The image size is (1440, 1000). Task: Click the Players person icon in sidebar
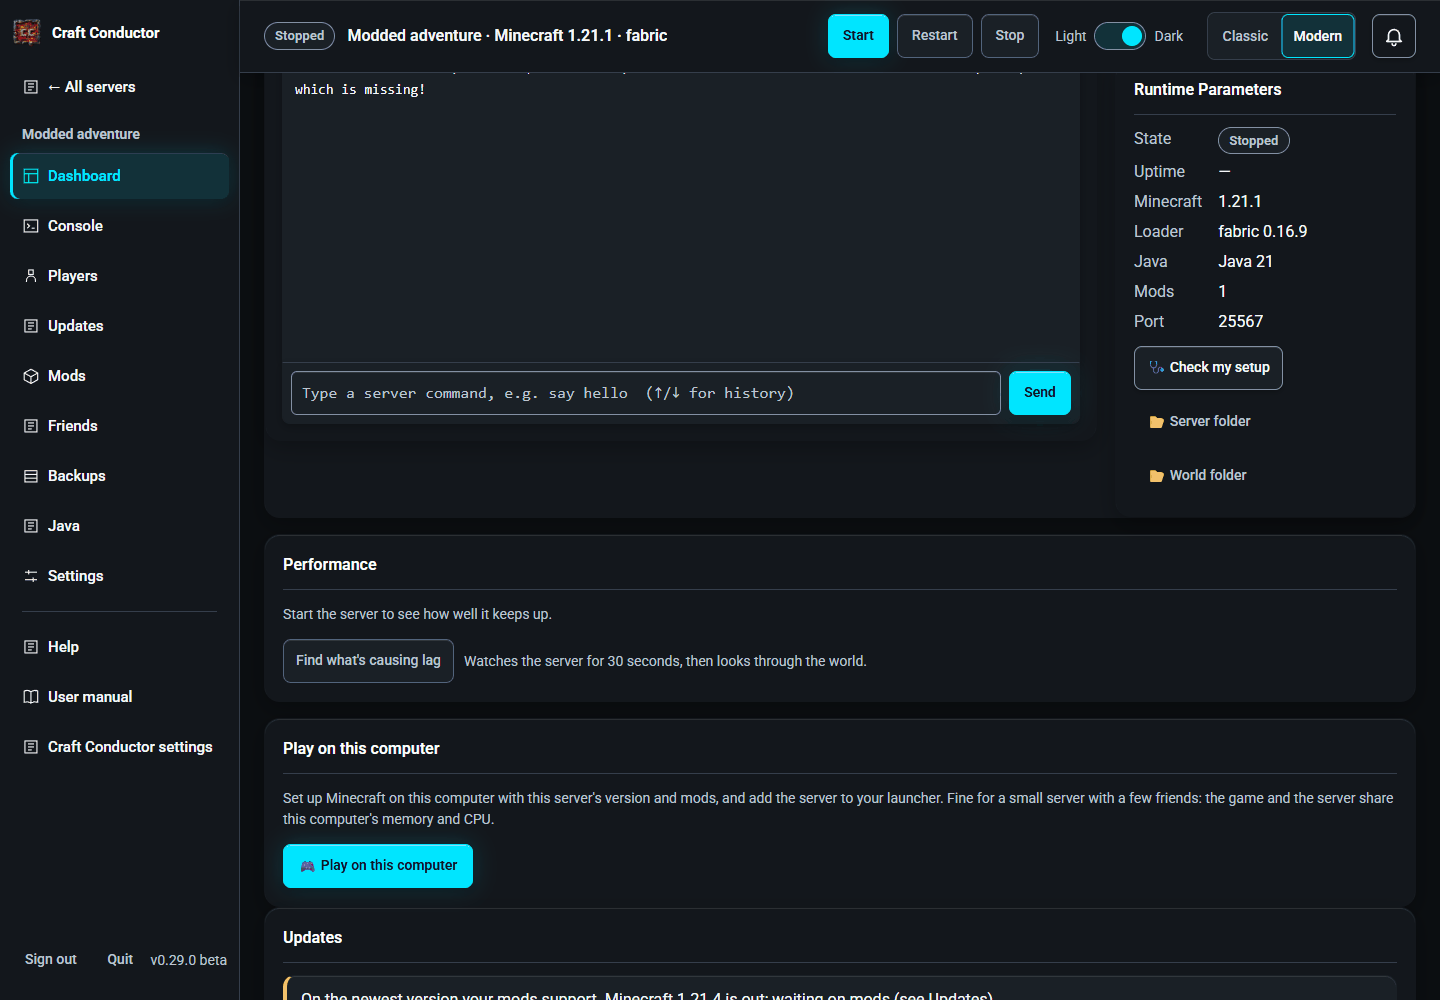(x=31, y=276)
